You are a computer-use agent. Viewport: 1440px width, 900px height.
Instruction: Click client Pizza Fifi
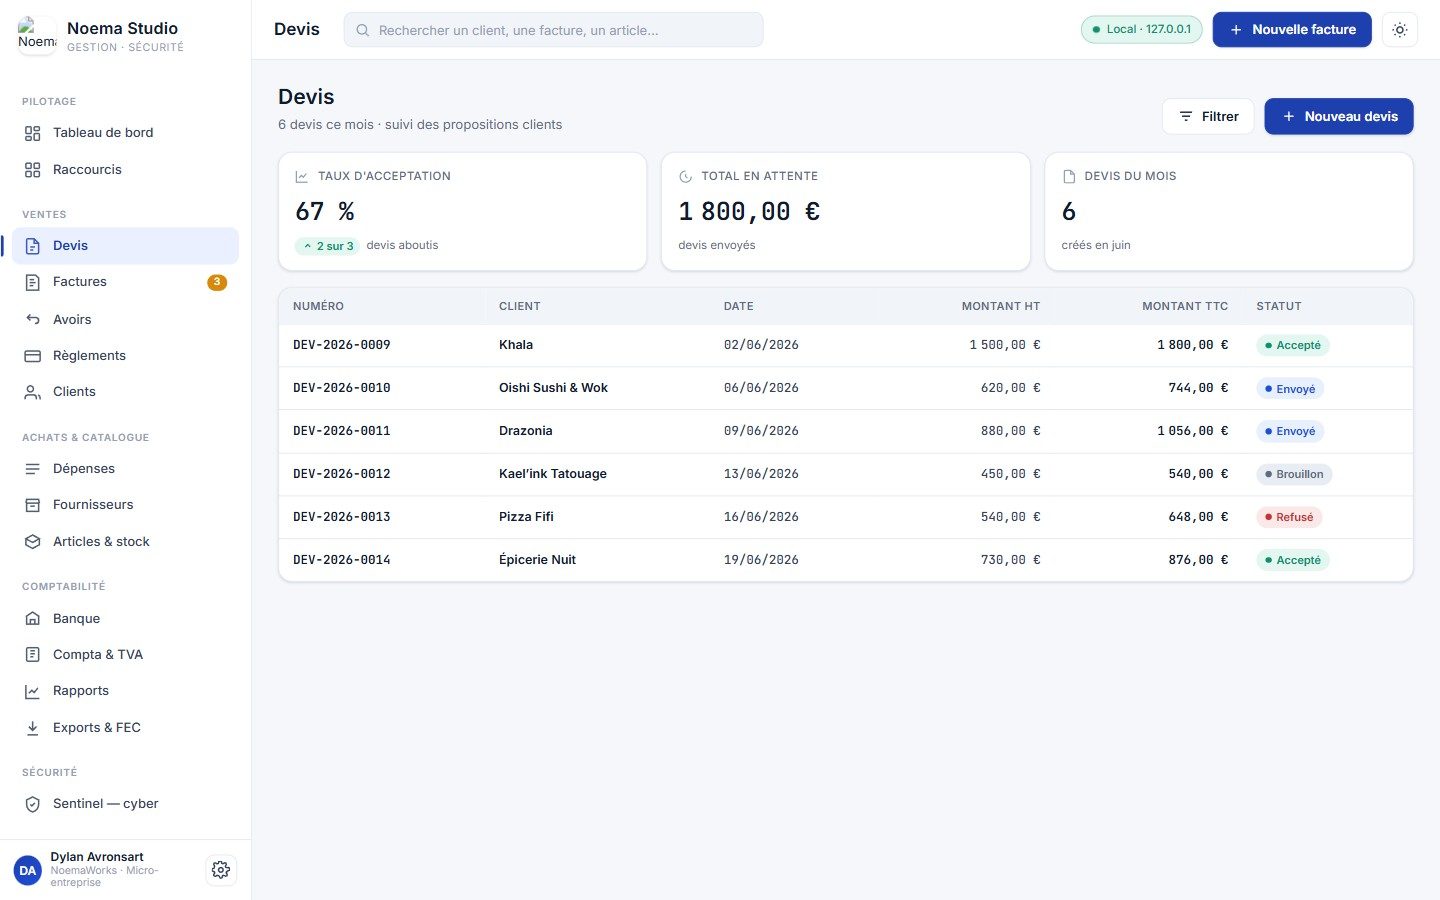(526, 517)
